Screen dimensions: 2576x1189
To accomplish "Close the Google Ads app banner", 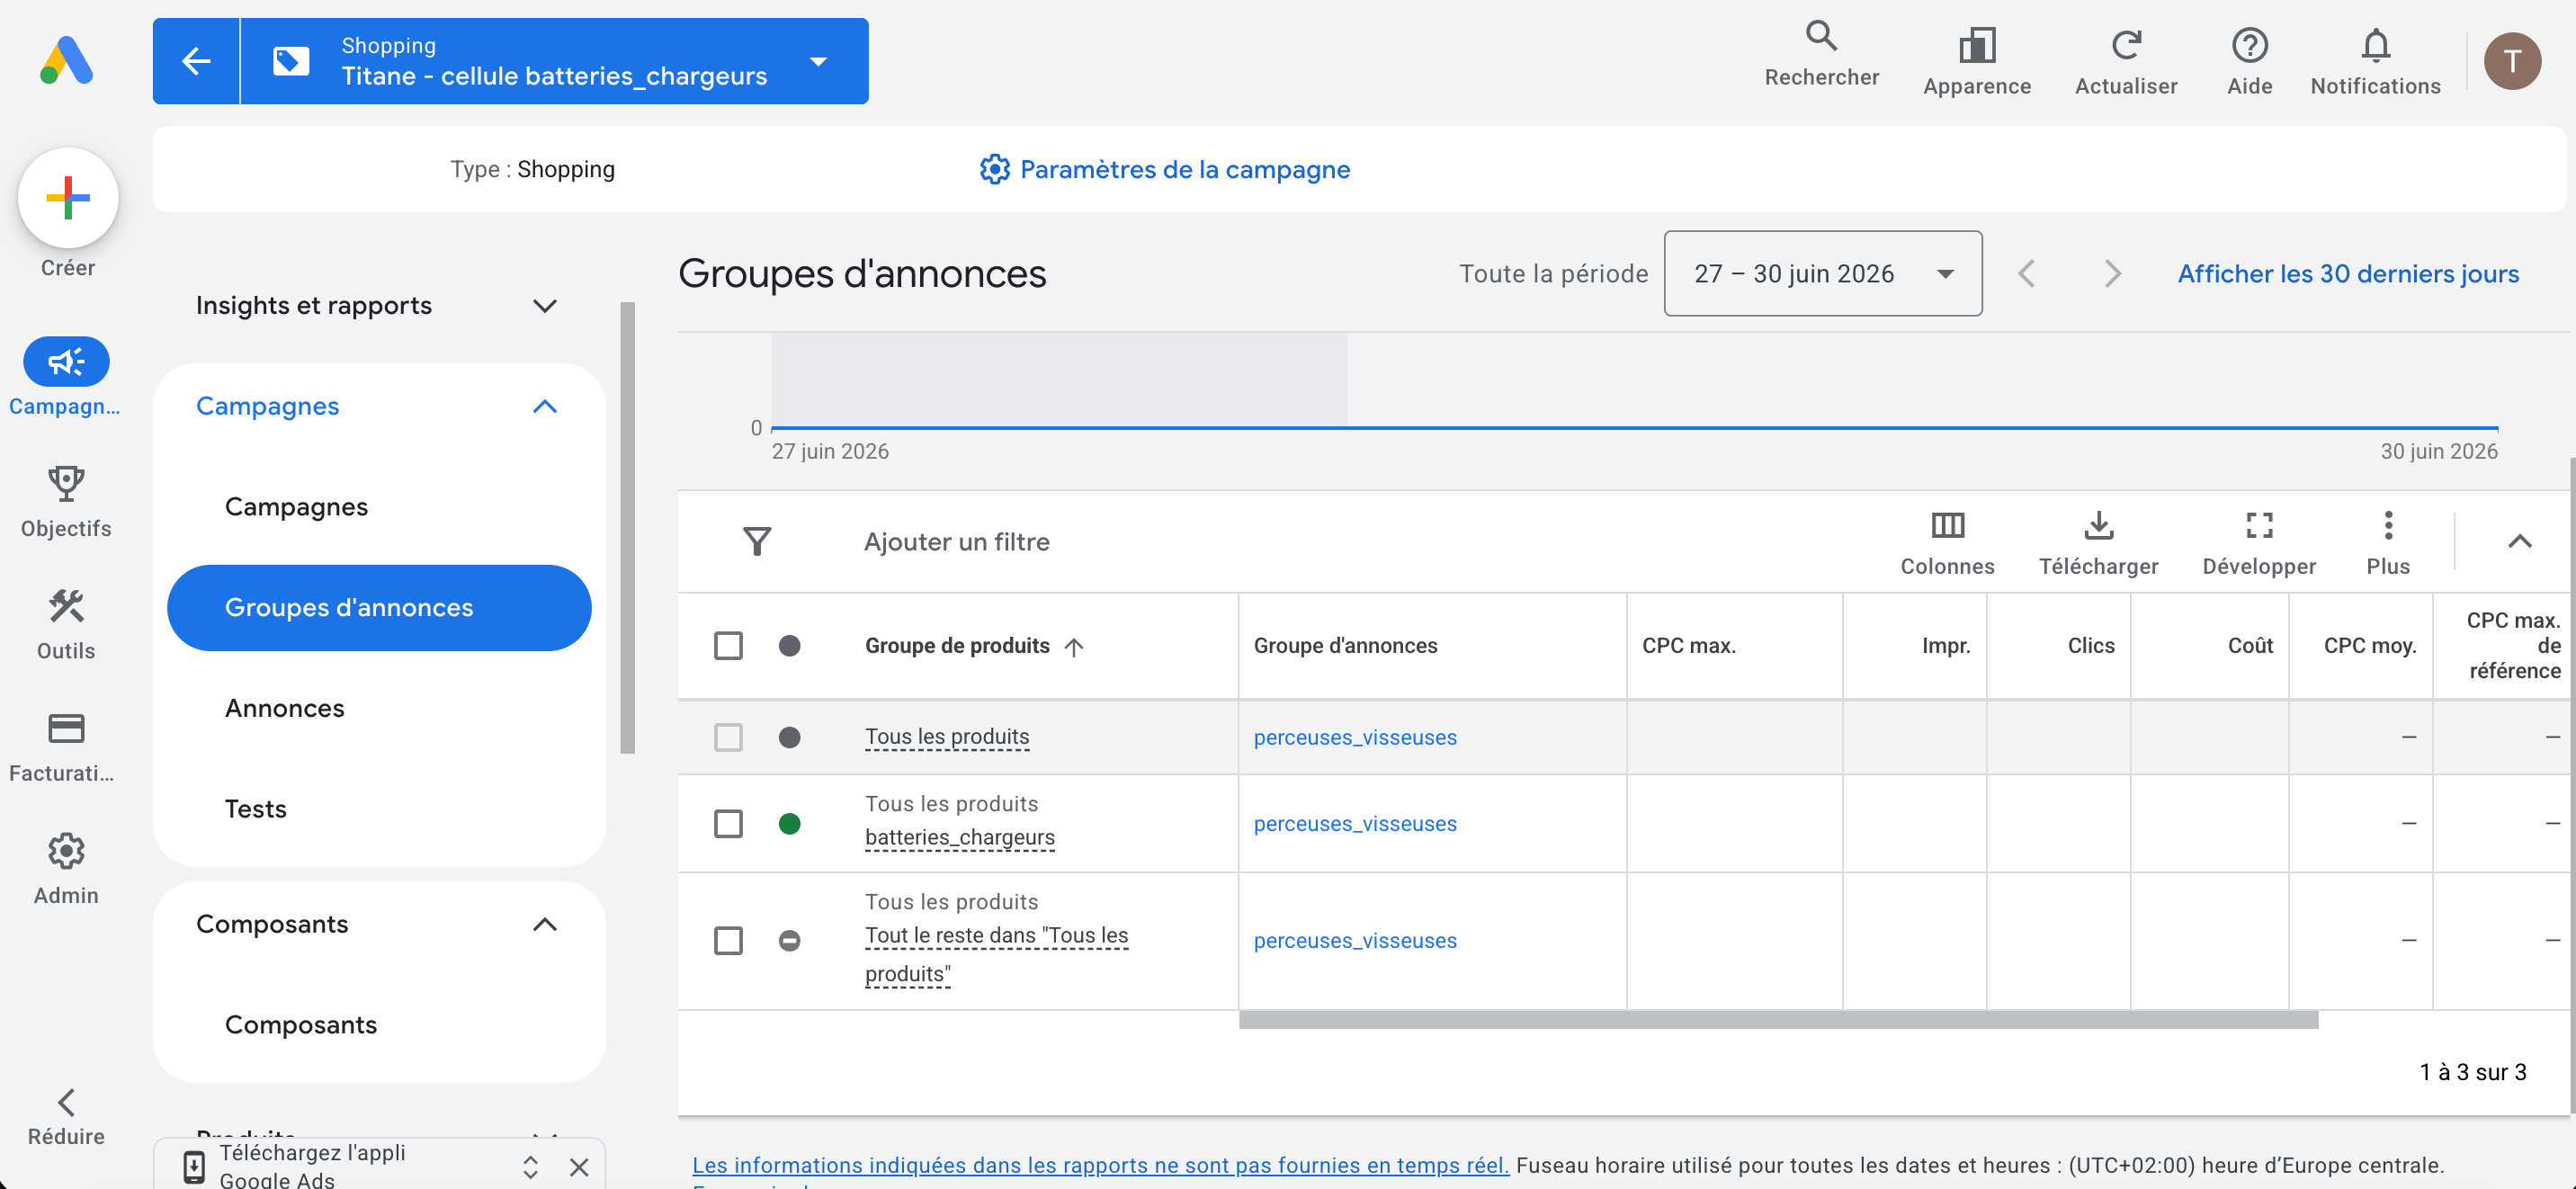I will pyautogui.click(x=578, y=1166).
